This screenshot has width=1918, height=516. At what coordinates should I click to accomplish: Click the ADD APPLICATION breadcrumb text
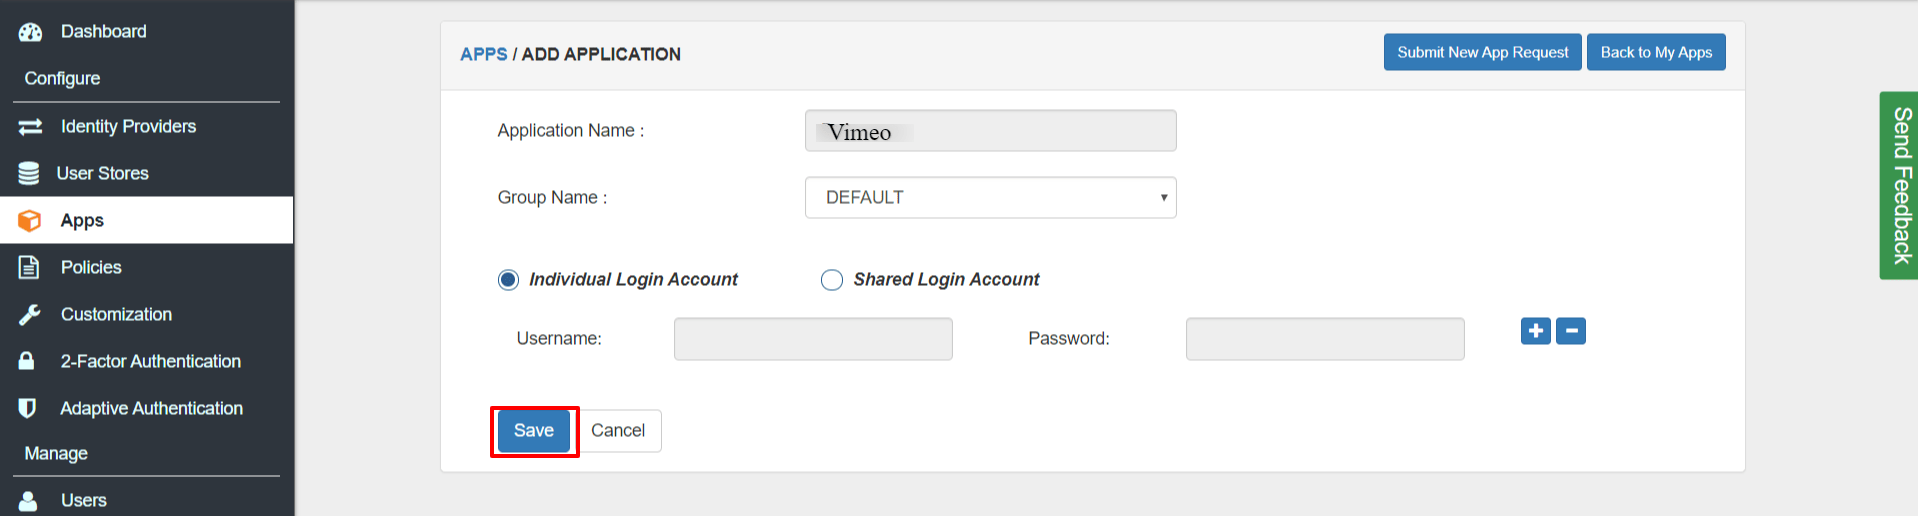click(x=601, y=55)
